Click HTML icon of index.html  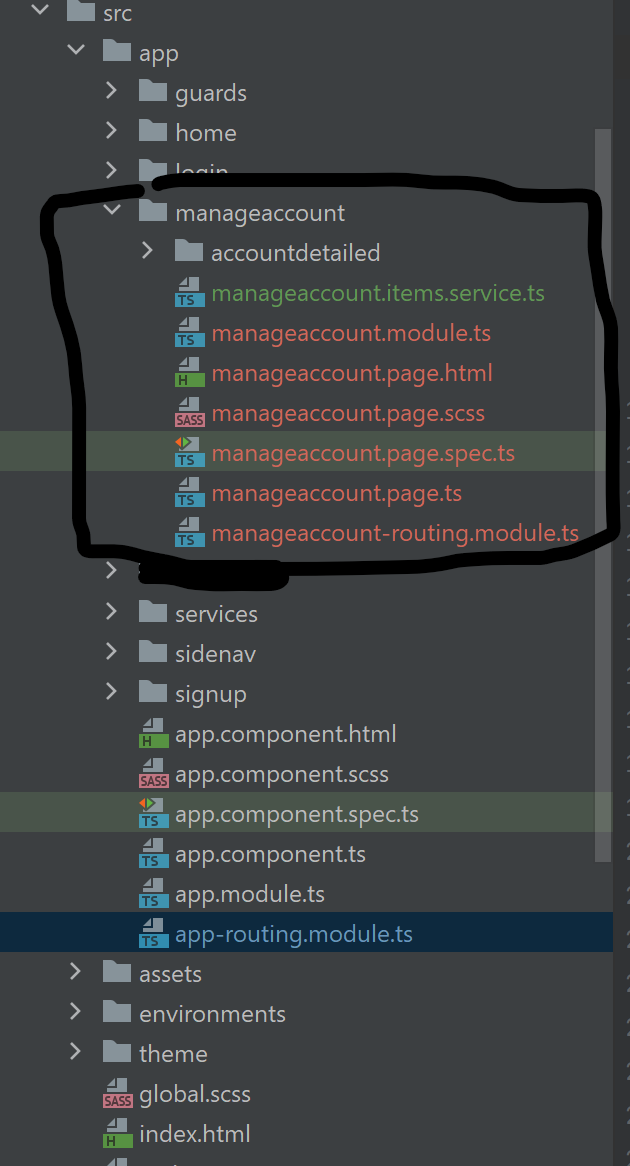(x=118, y=1133)
